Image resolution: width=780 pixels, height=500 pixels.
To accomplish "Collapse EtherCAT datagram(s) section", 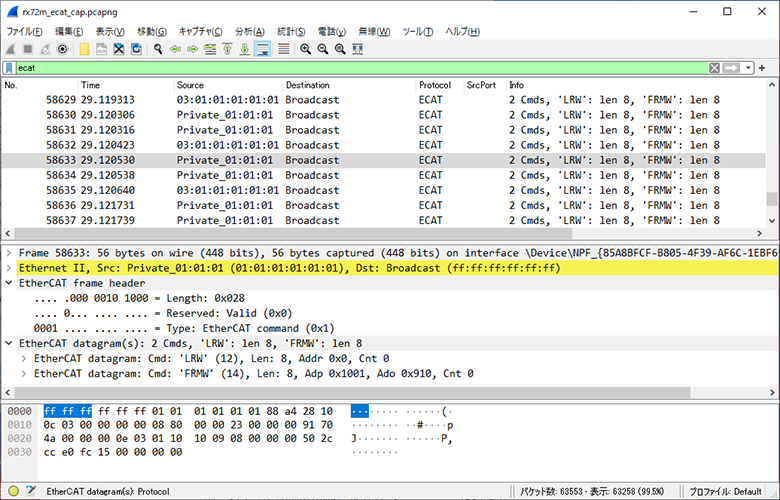I will point(8,343).
